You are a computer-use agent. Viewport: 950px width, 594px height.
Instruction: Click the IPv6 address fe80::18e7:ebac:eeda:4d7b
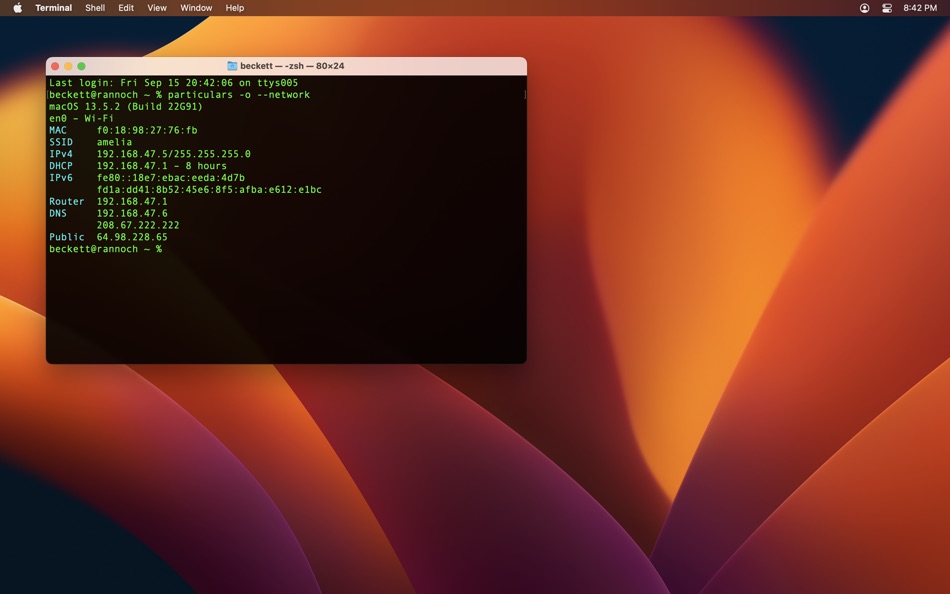point(171,178)
